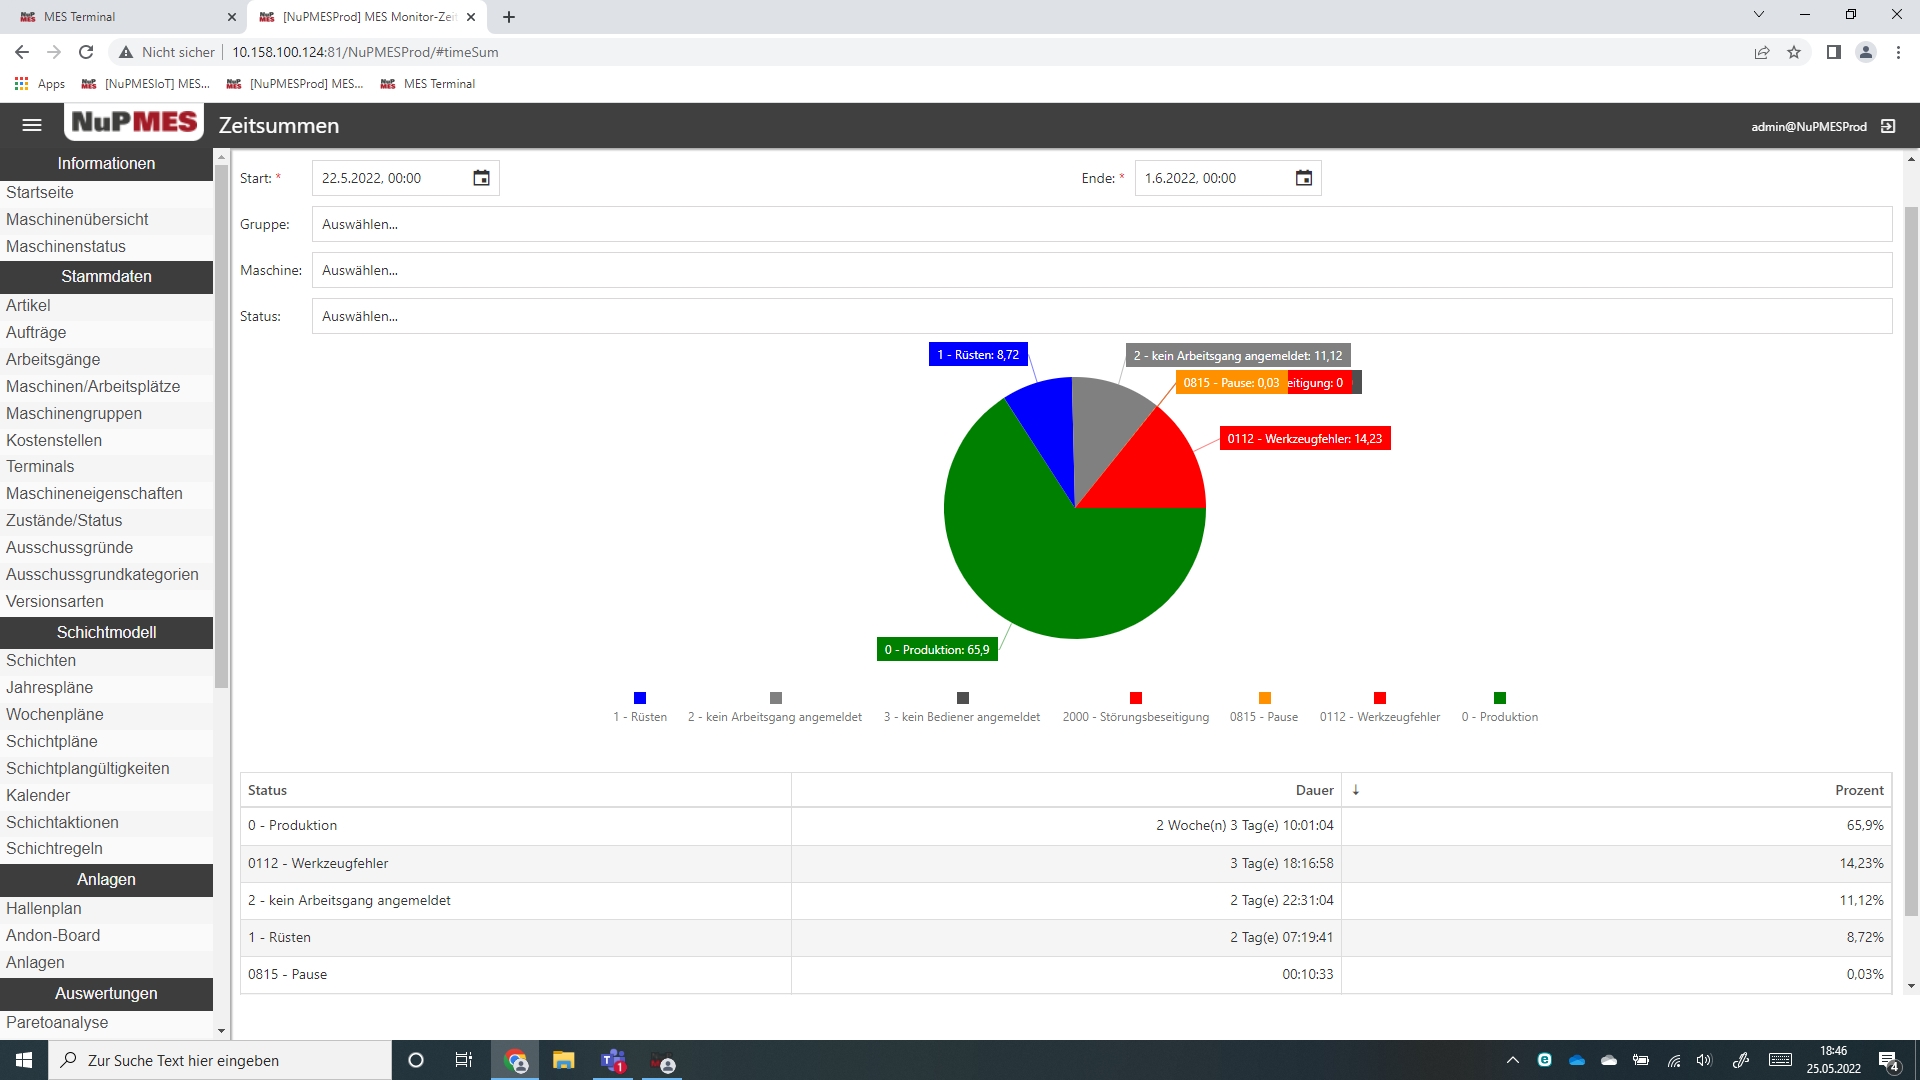Open the Maschine selection dropdown
Viewport: 1920px width, 1080px height.
(1101, 270)
